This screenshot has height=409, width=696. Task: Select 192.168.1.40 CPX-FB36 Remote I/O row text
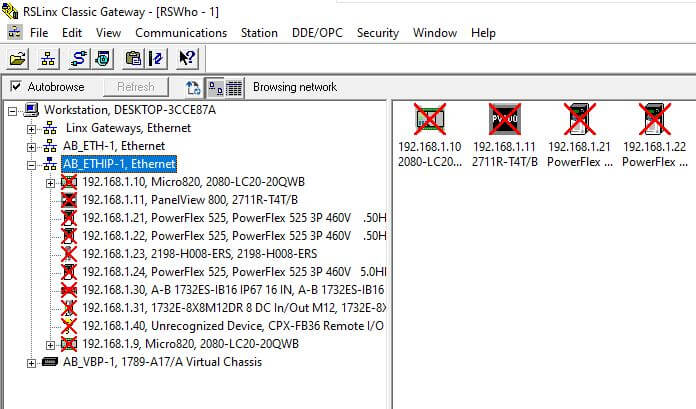pyautogui.click(x=233, y=326)
